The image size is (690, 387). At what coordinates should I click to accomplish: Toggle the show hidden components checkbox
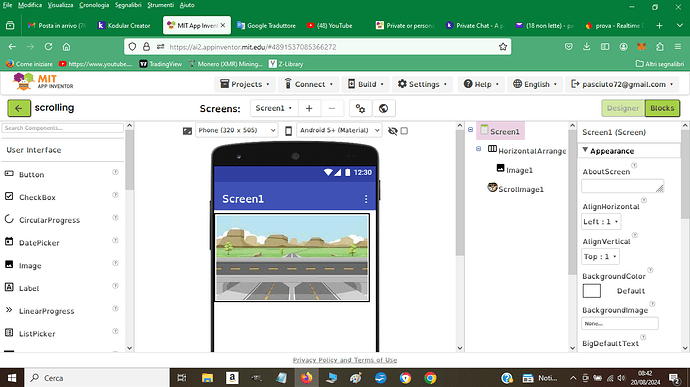[x=404, y=131]
